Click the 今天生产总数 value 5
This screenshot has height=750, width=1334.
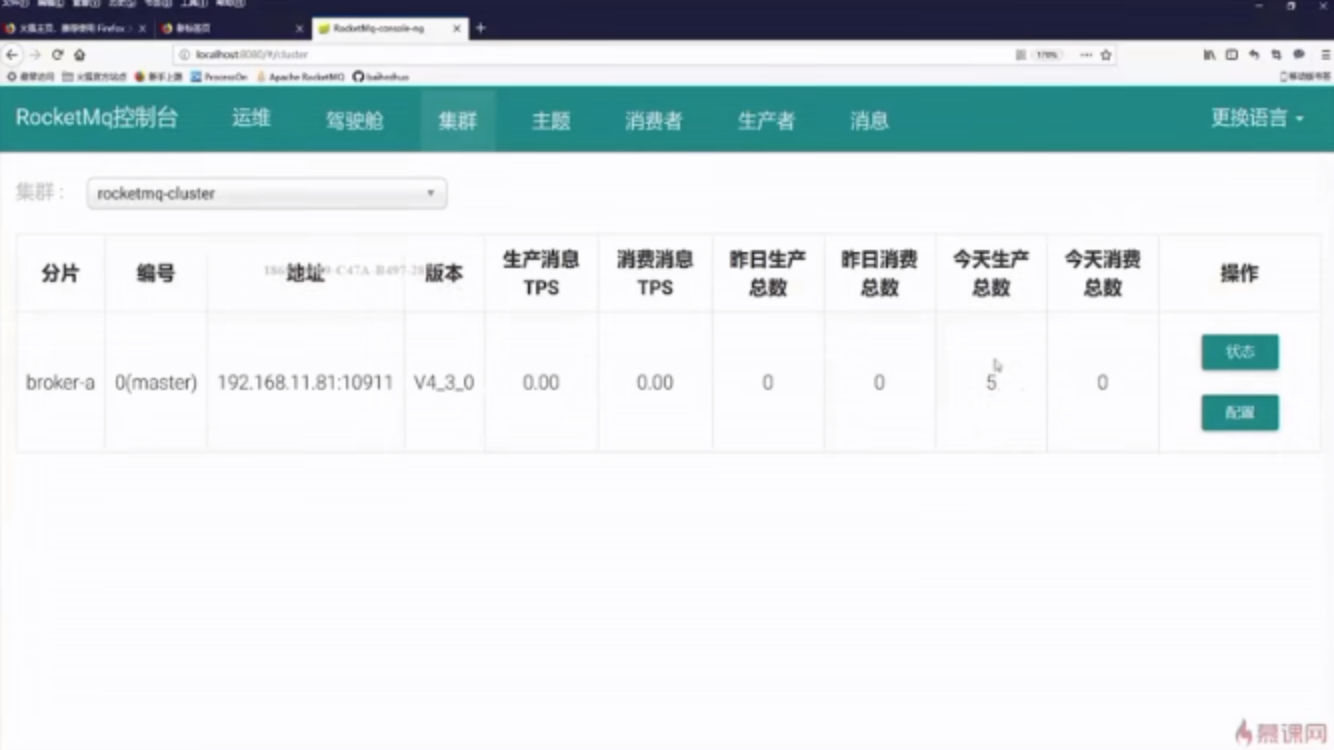click(991, 383)
